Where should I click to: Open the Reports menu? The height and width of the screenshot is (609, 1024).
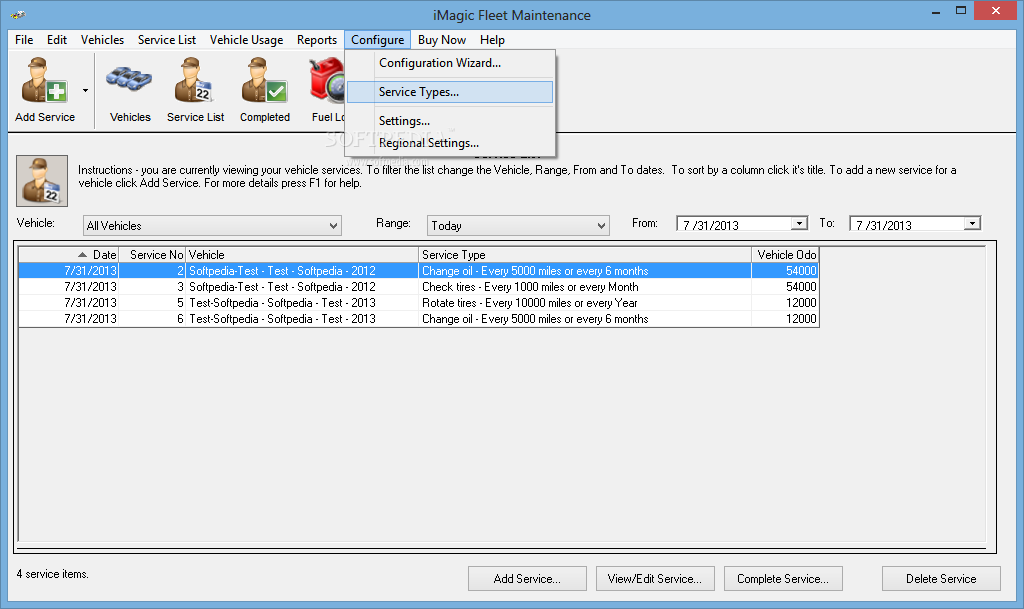[317, 40]
